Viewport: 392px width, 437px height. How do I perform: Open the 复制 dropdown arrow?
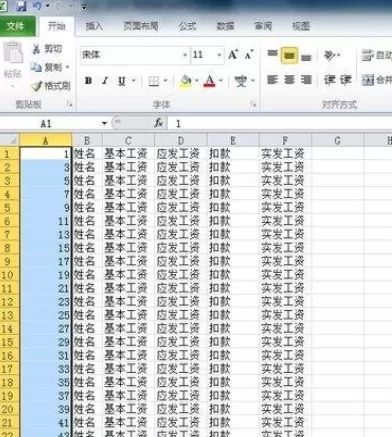[x=67, y=67]
